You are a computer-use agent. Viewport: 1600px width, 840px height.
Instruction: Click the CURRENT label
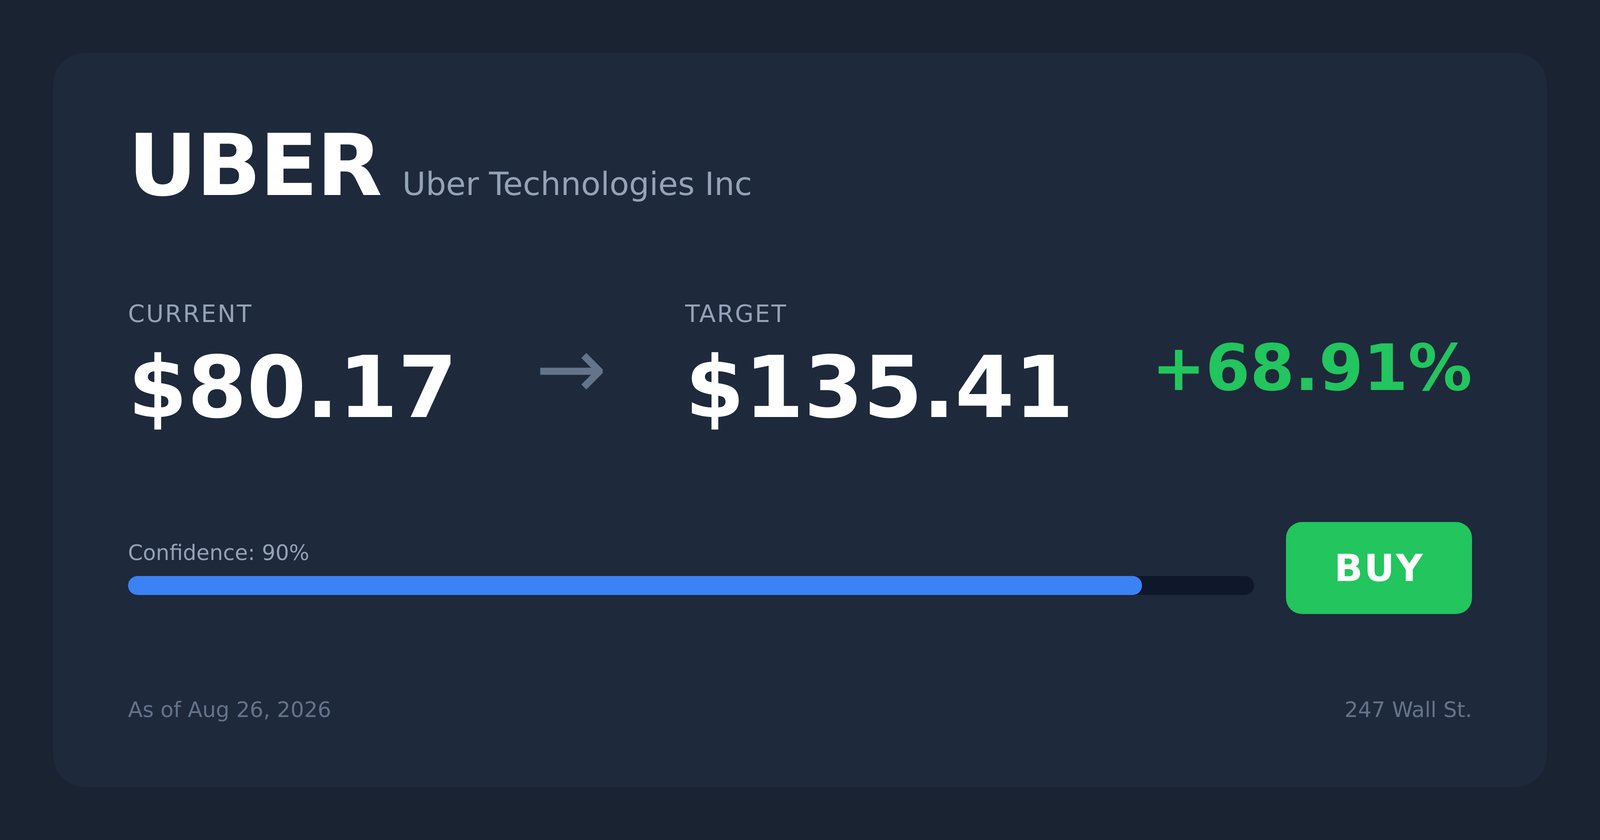(x=190, y=314)
